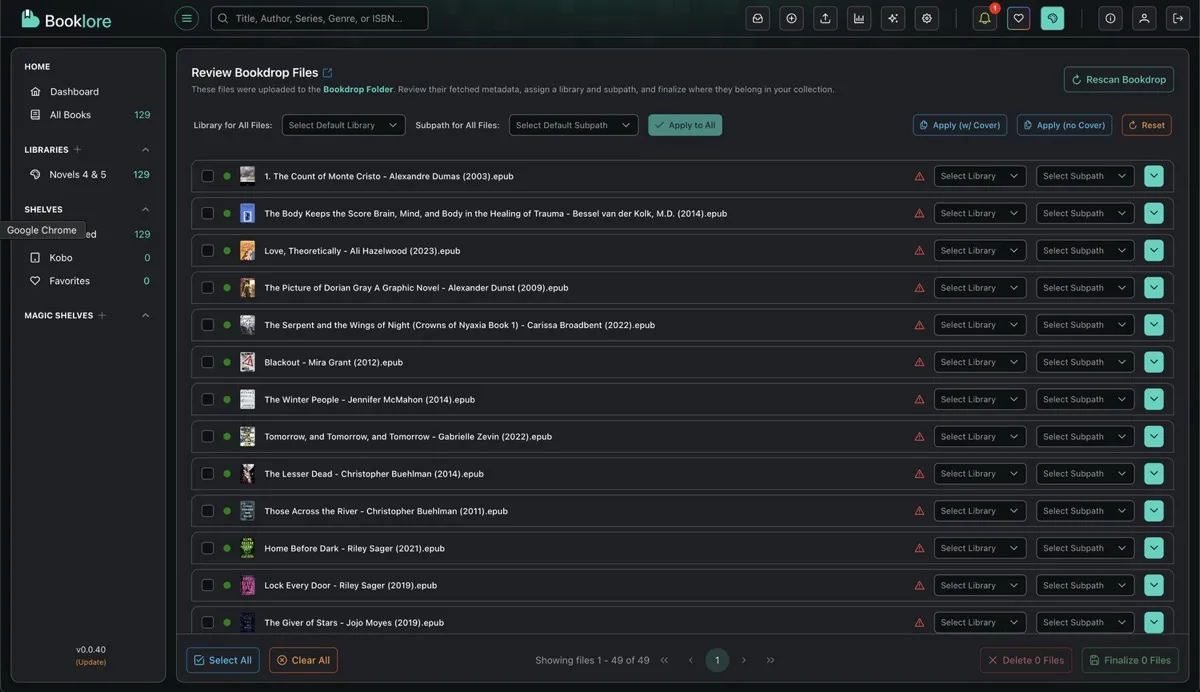Open the theme palette icon
This screenshot has width=1200, height=692.
1052,18
